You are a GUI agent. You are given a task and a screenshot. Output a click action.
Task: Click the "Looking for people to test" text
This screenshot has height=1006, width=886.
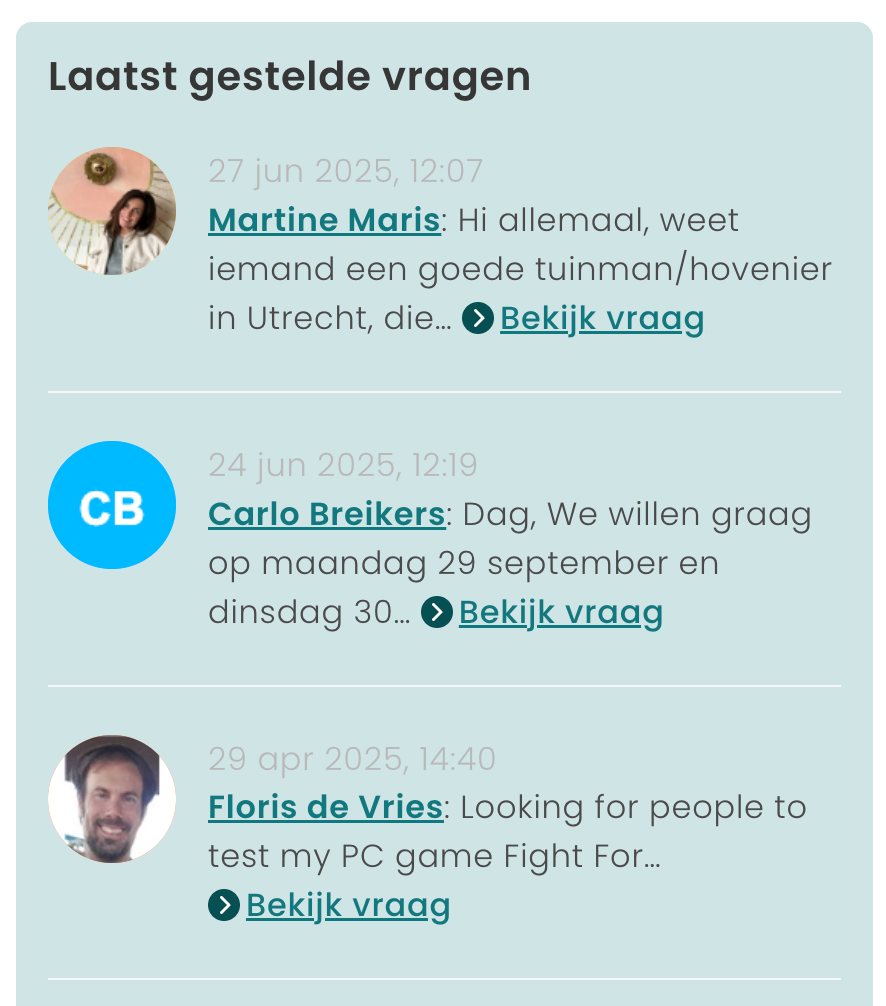[507, 831]
